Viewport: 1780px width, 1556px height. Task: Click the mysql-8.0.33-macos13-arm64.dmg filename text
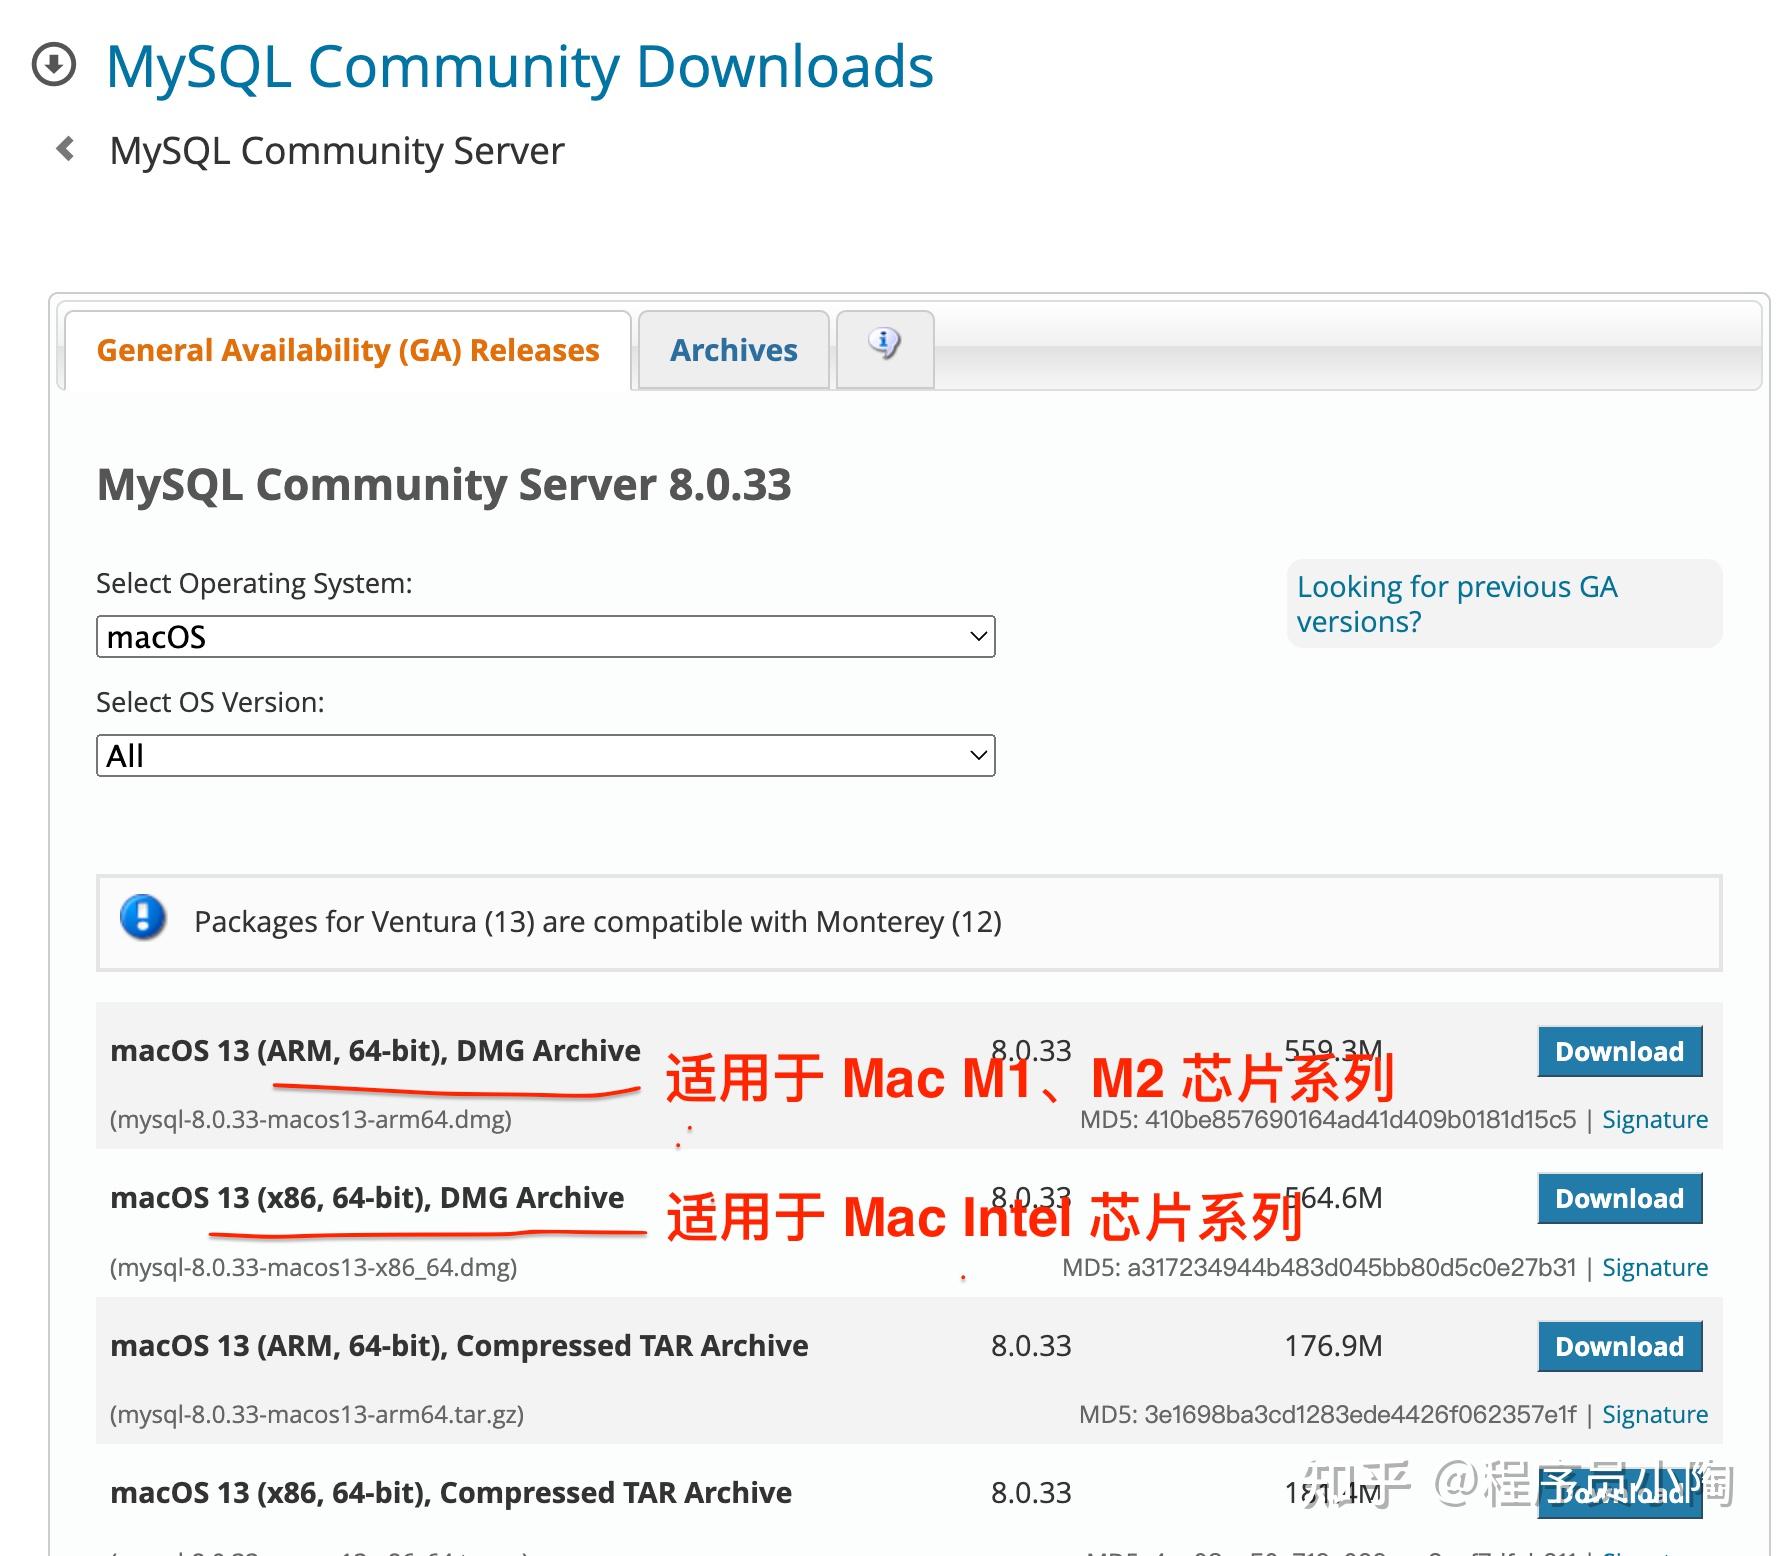(311, 1119)
